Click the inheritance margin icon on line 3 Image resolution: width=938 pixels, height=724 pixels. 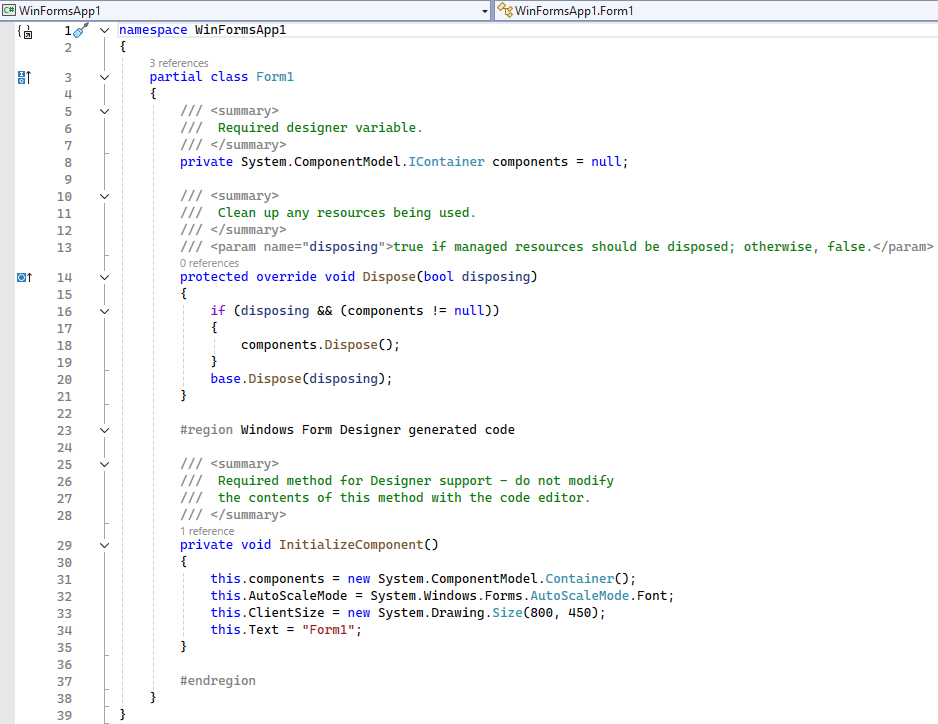pyautogui.click(x=24, y=77)
